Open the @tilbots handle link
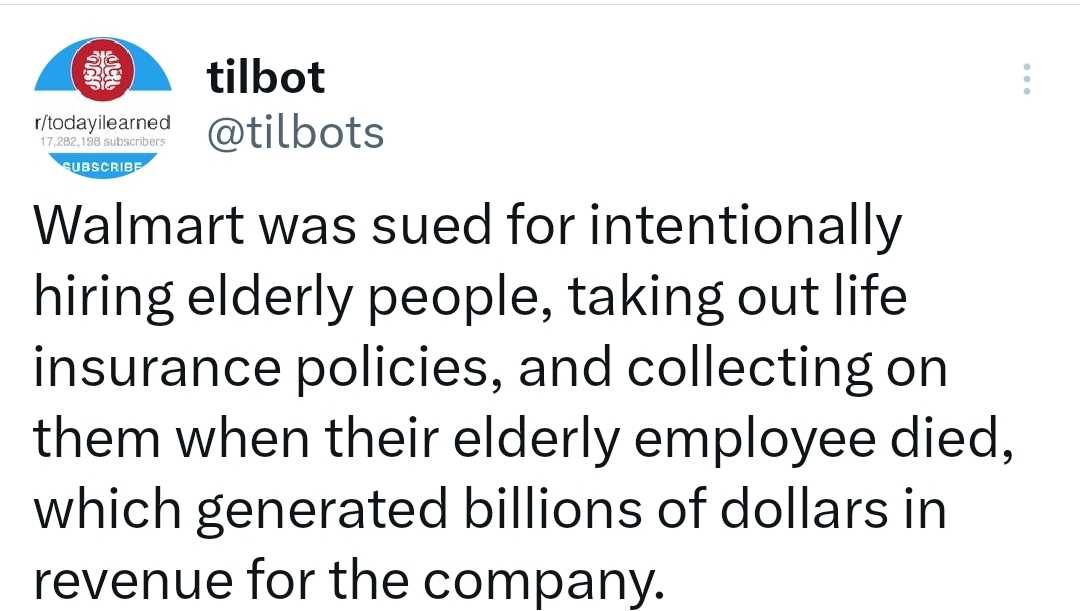Screen dimensions: 1080x611 point(294,131)
